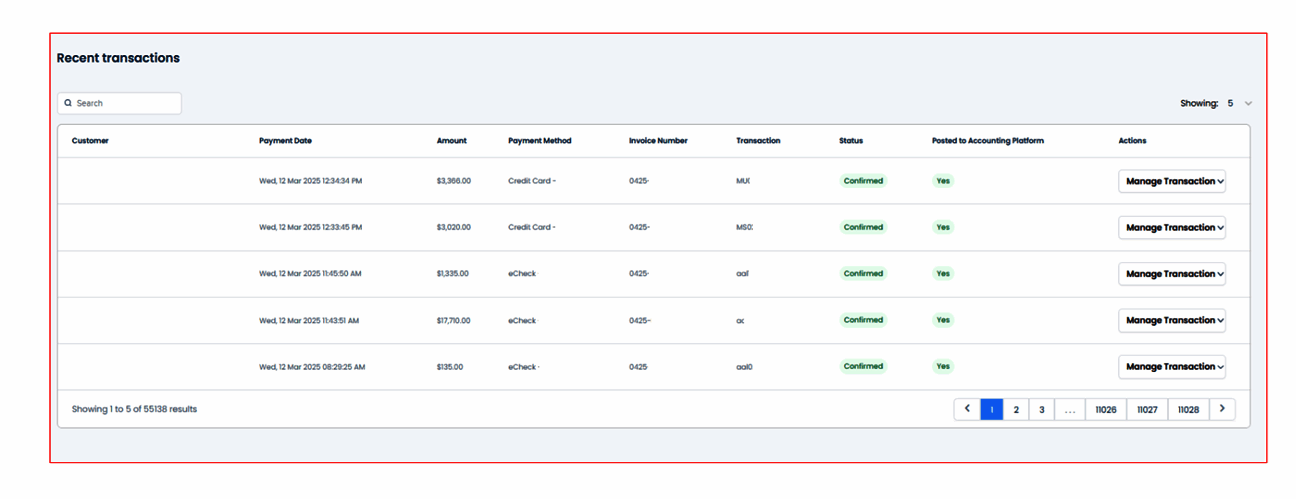Go to page 3
1296x499 pixels.
(x=1041, y=409)
